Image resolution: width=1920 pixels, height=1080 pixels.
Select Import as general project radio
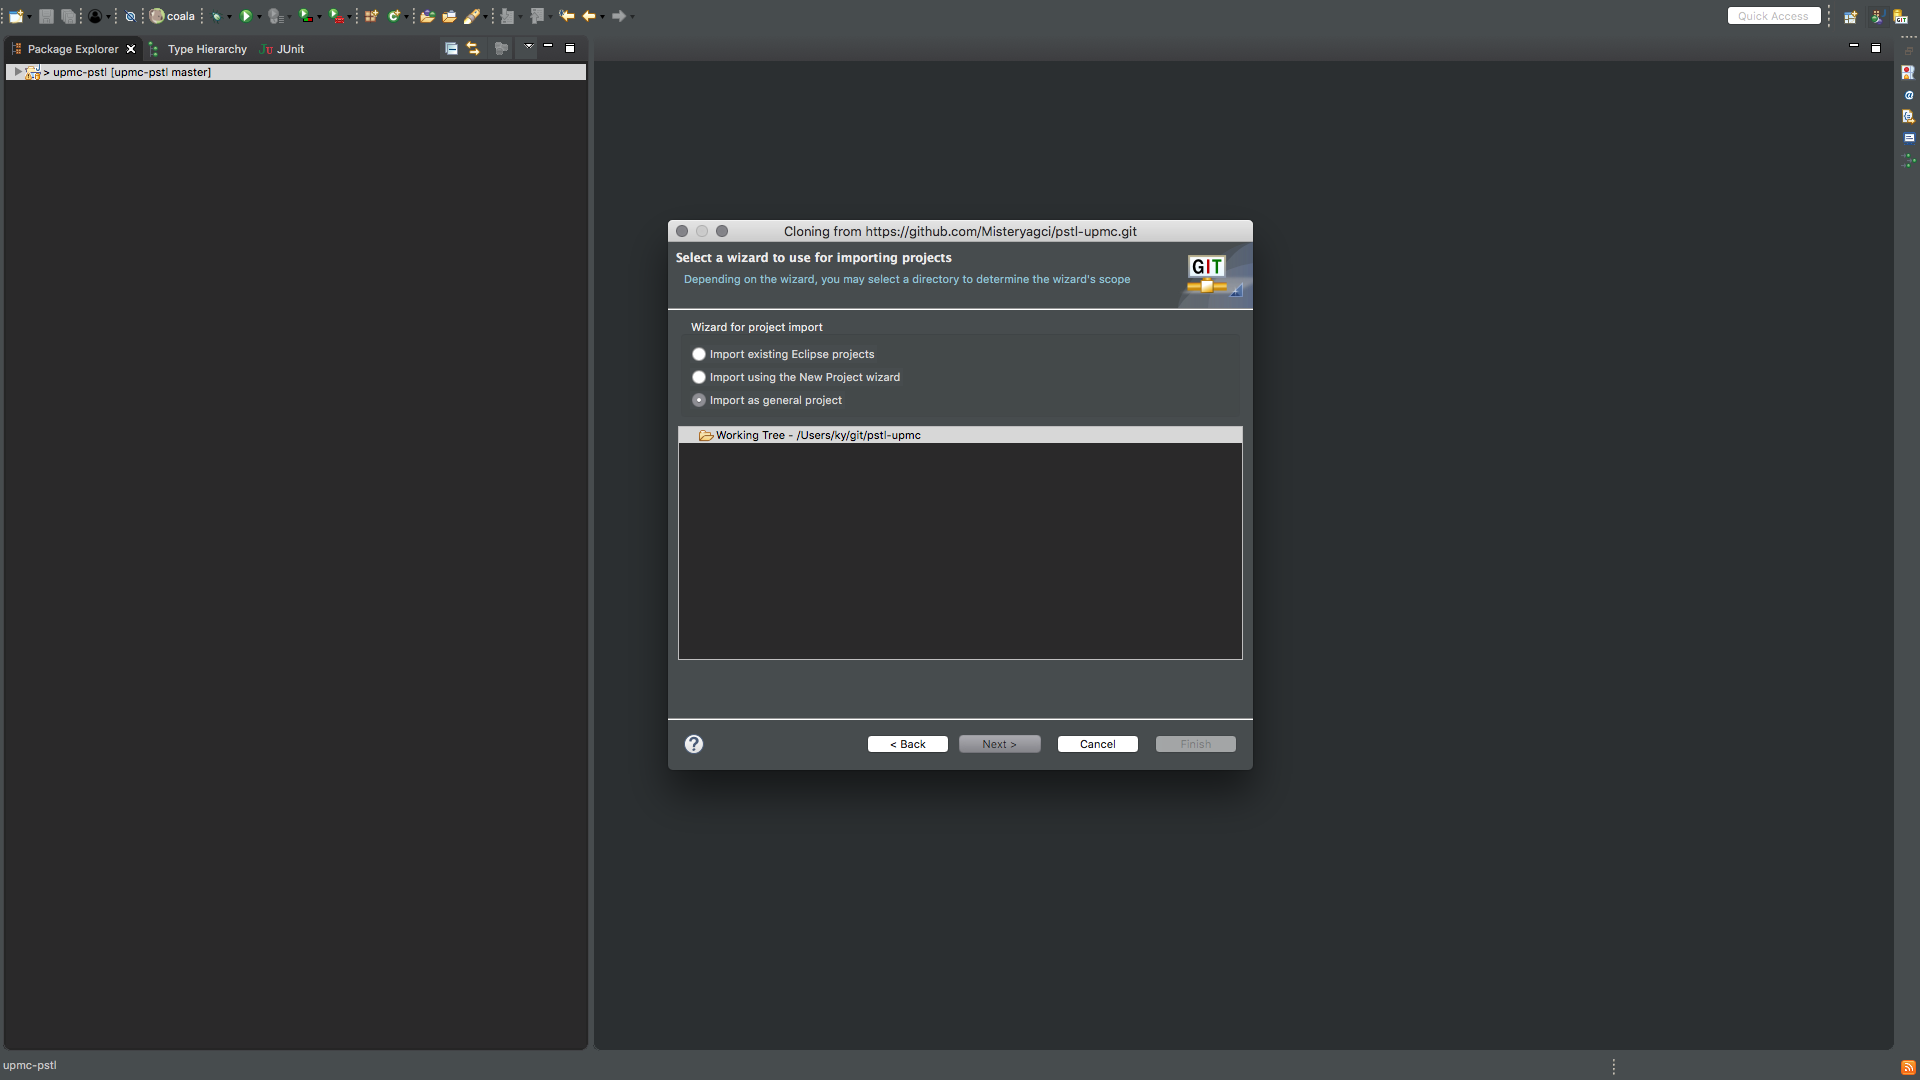coord(698,400)
